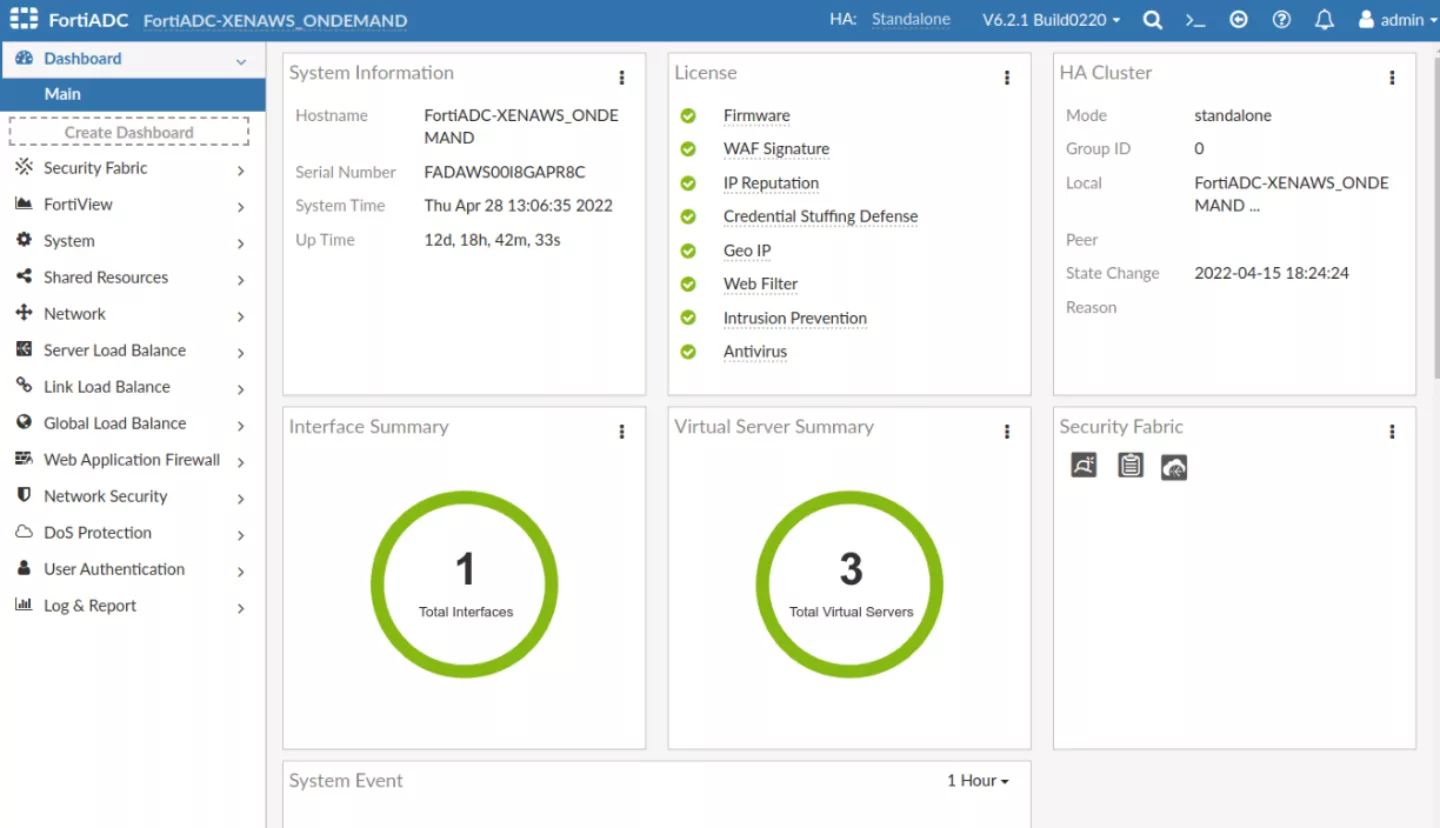Click the Server Load Balance icon
Viewport: 1440px width, 828px height.
24,349
